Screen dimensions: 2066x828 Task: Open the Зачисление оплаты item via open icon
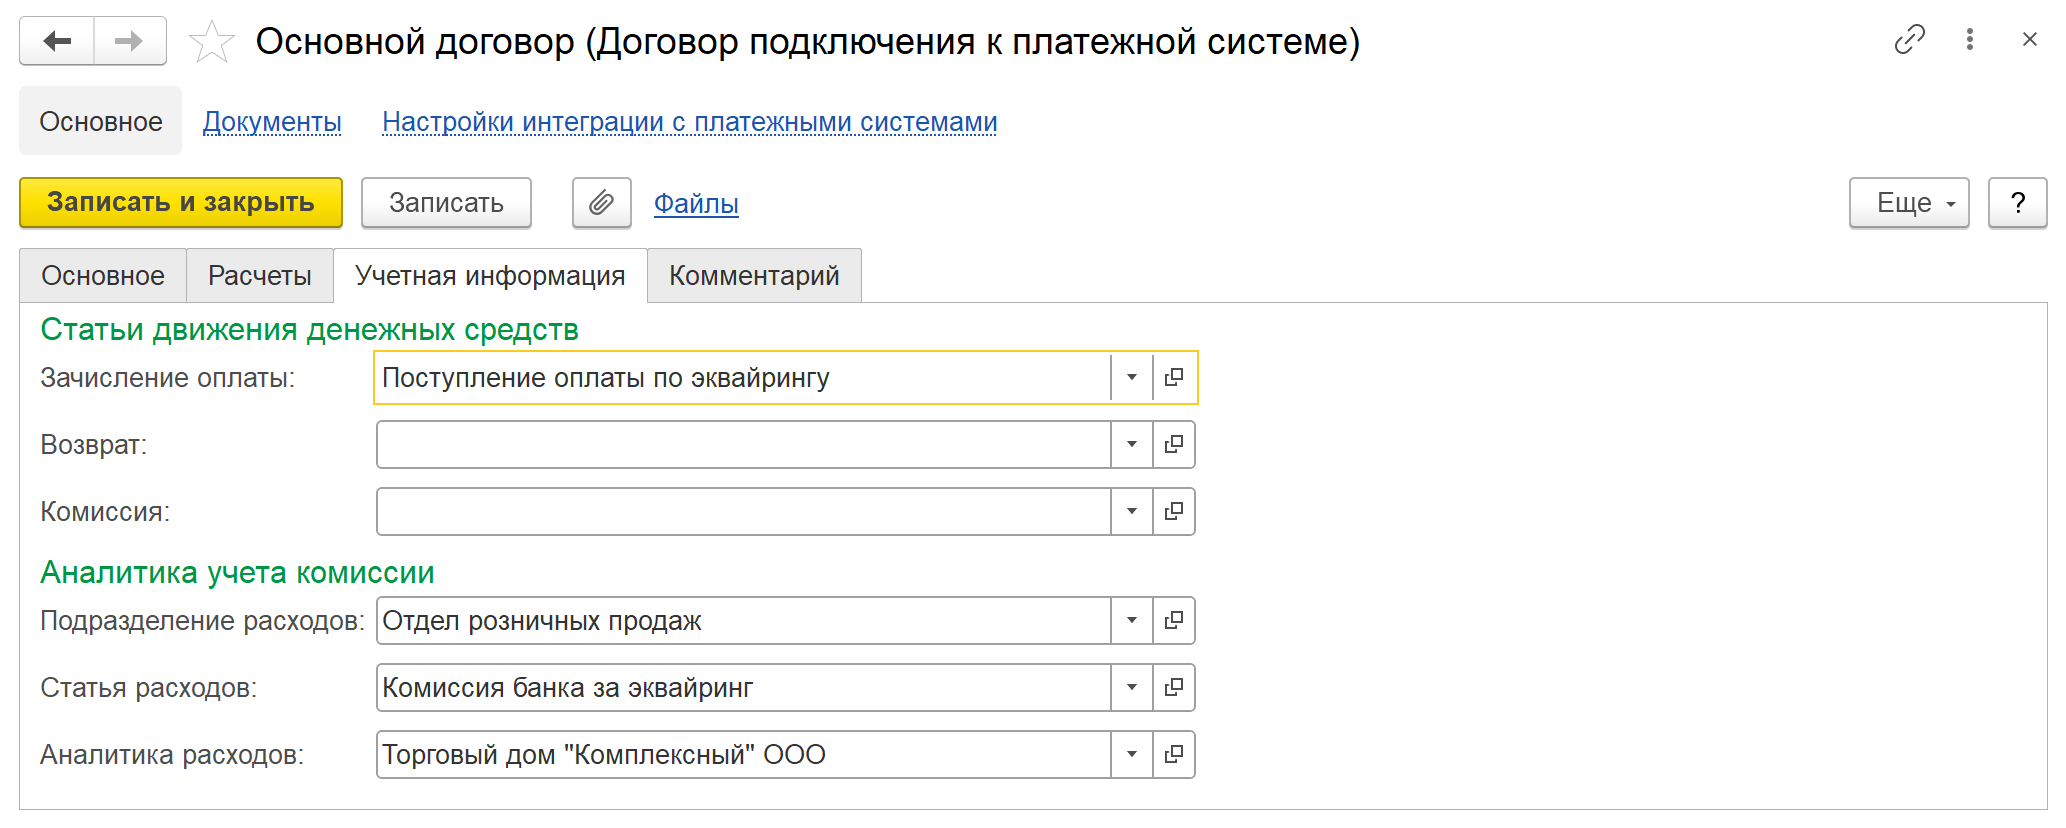(1174, 378)
